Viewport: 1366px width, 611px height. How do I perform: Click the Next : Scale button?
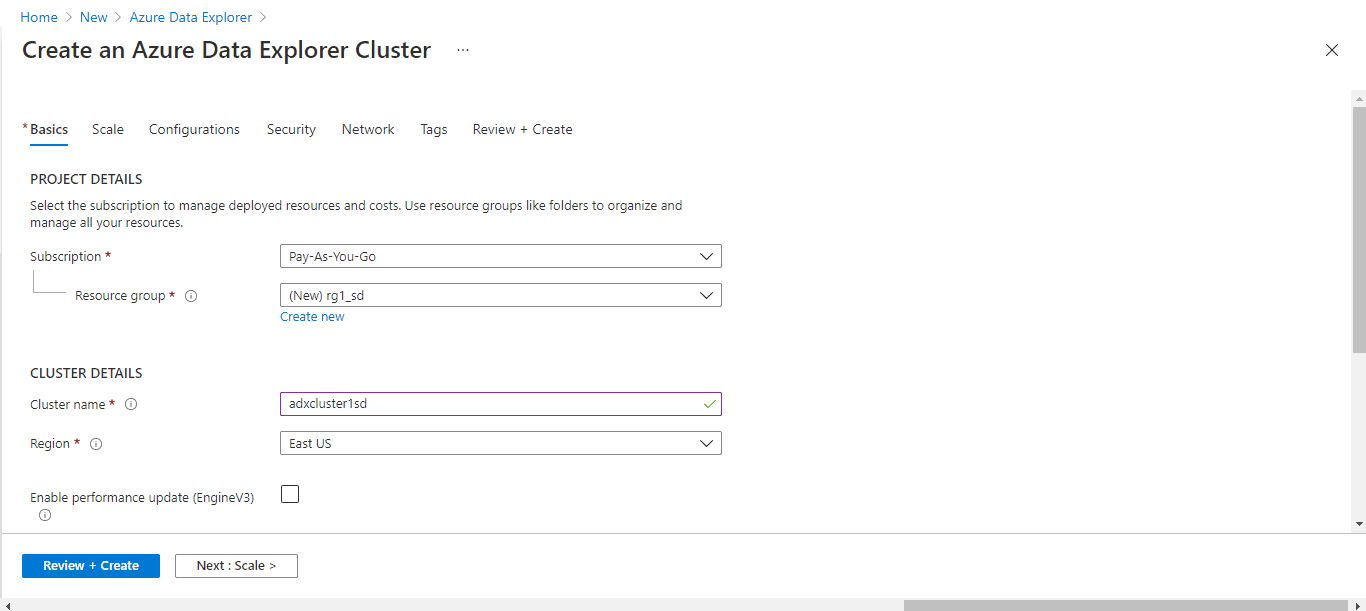(236, 566)
